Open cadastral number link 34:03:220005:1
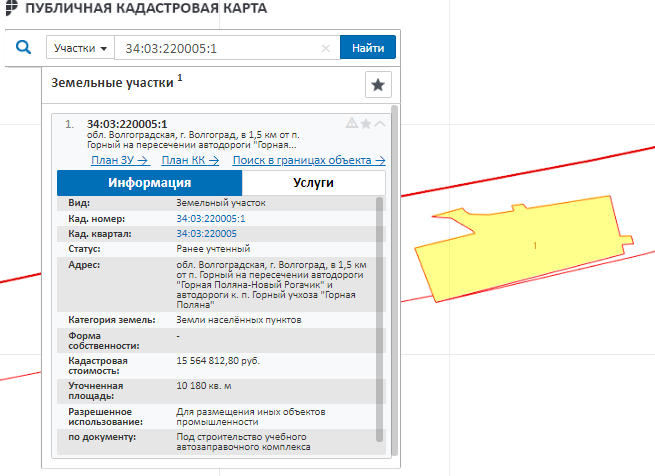 210,218
